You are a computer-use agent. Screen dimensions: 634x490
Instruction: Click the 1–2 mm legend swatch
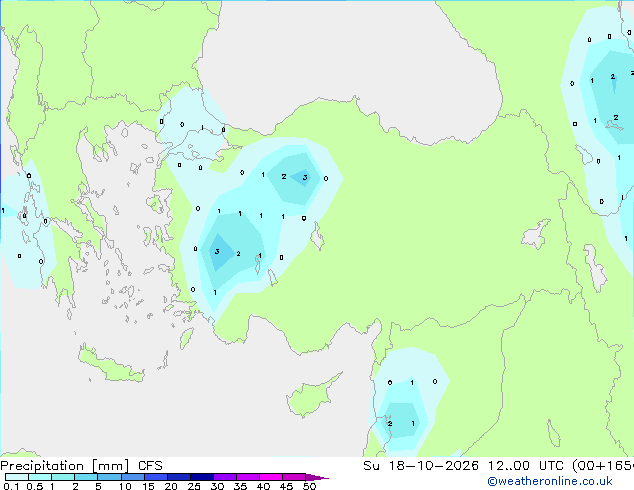click(63, 477)
